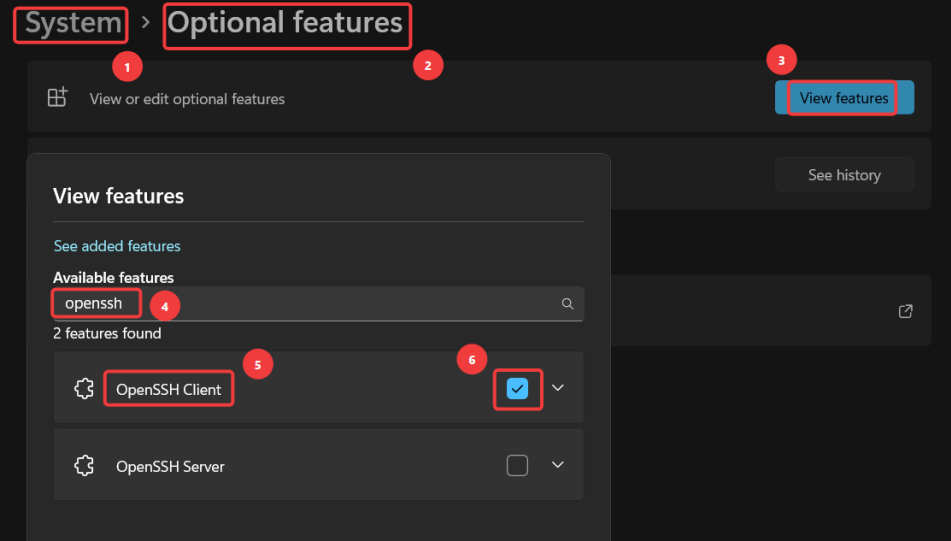Click the Available features label
Image resolution: width=951 pixels, height=541 pixels.
click(113, 277)
